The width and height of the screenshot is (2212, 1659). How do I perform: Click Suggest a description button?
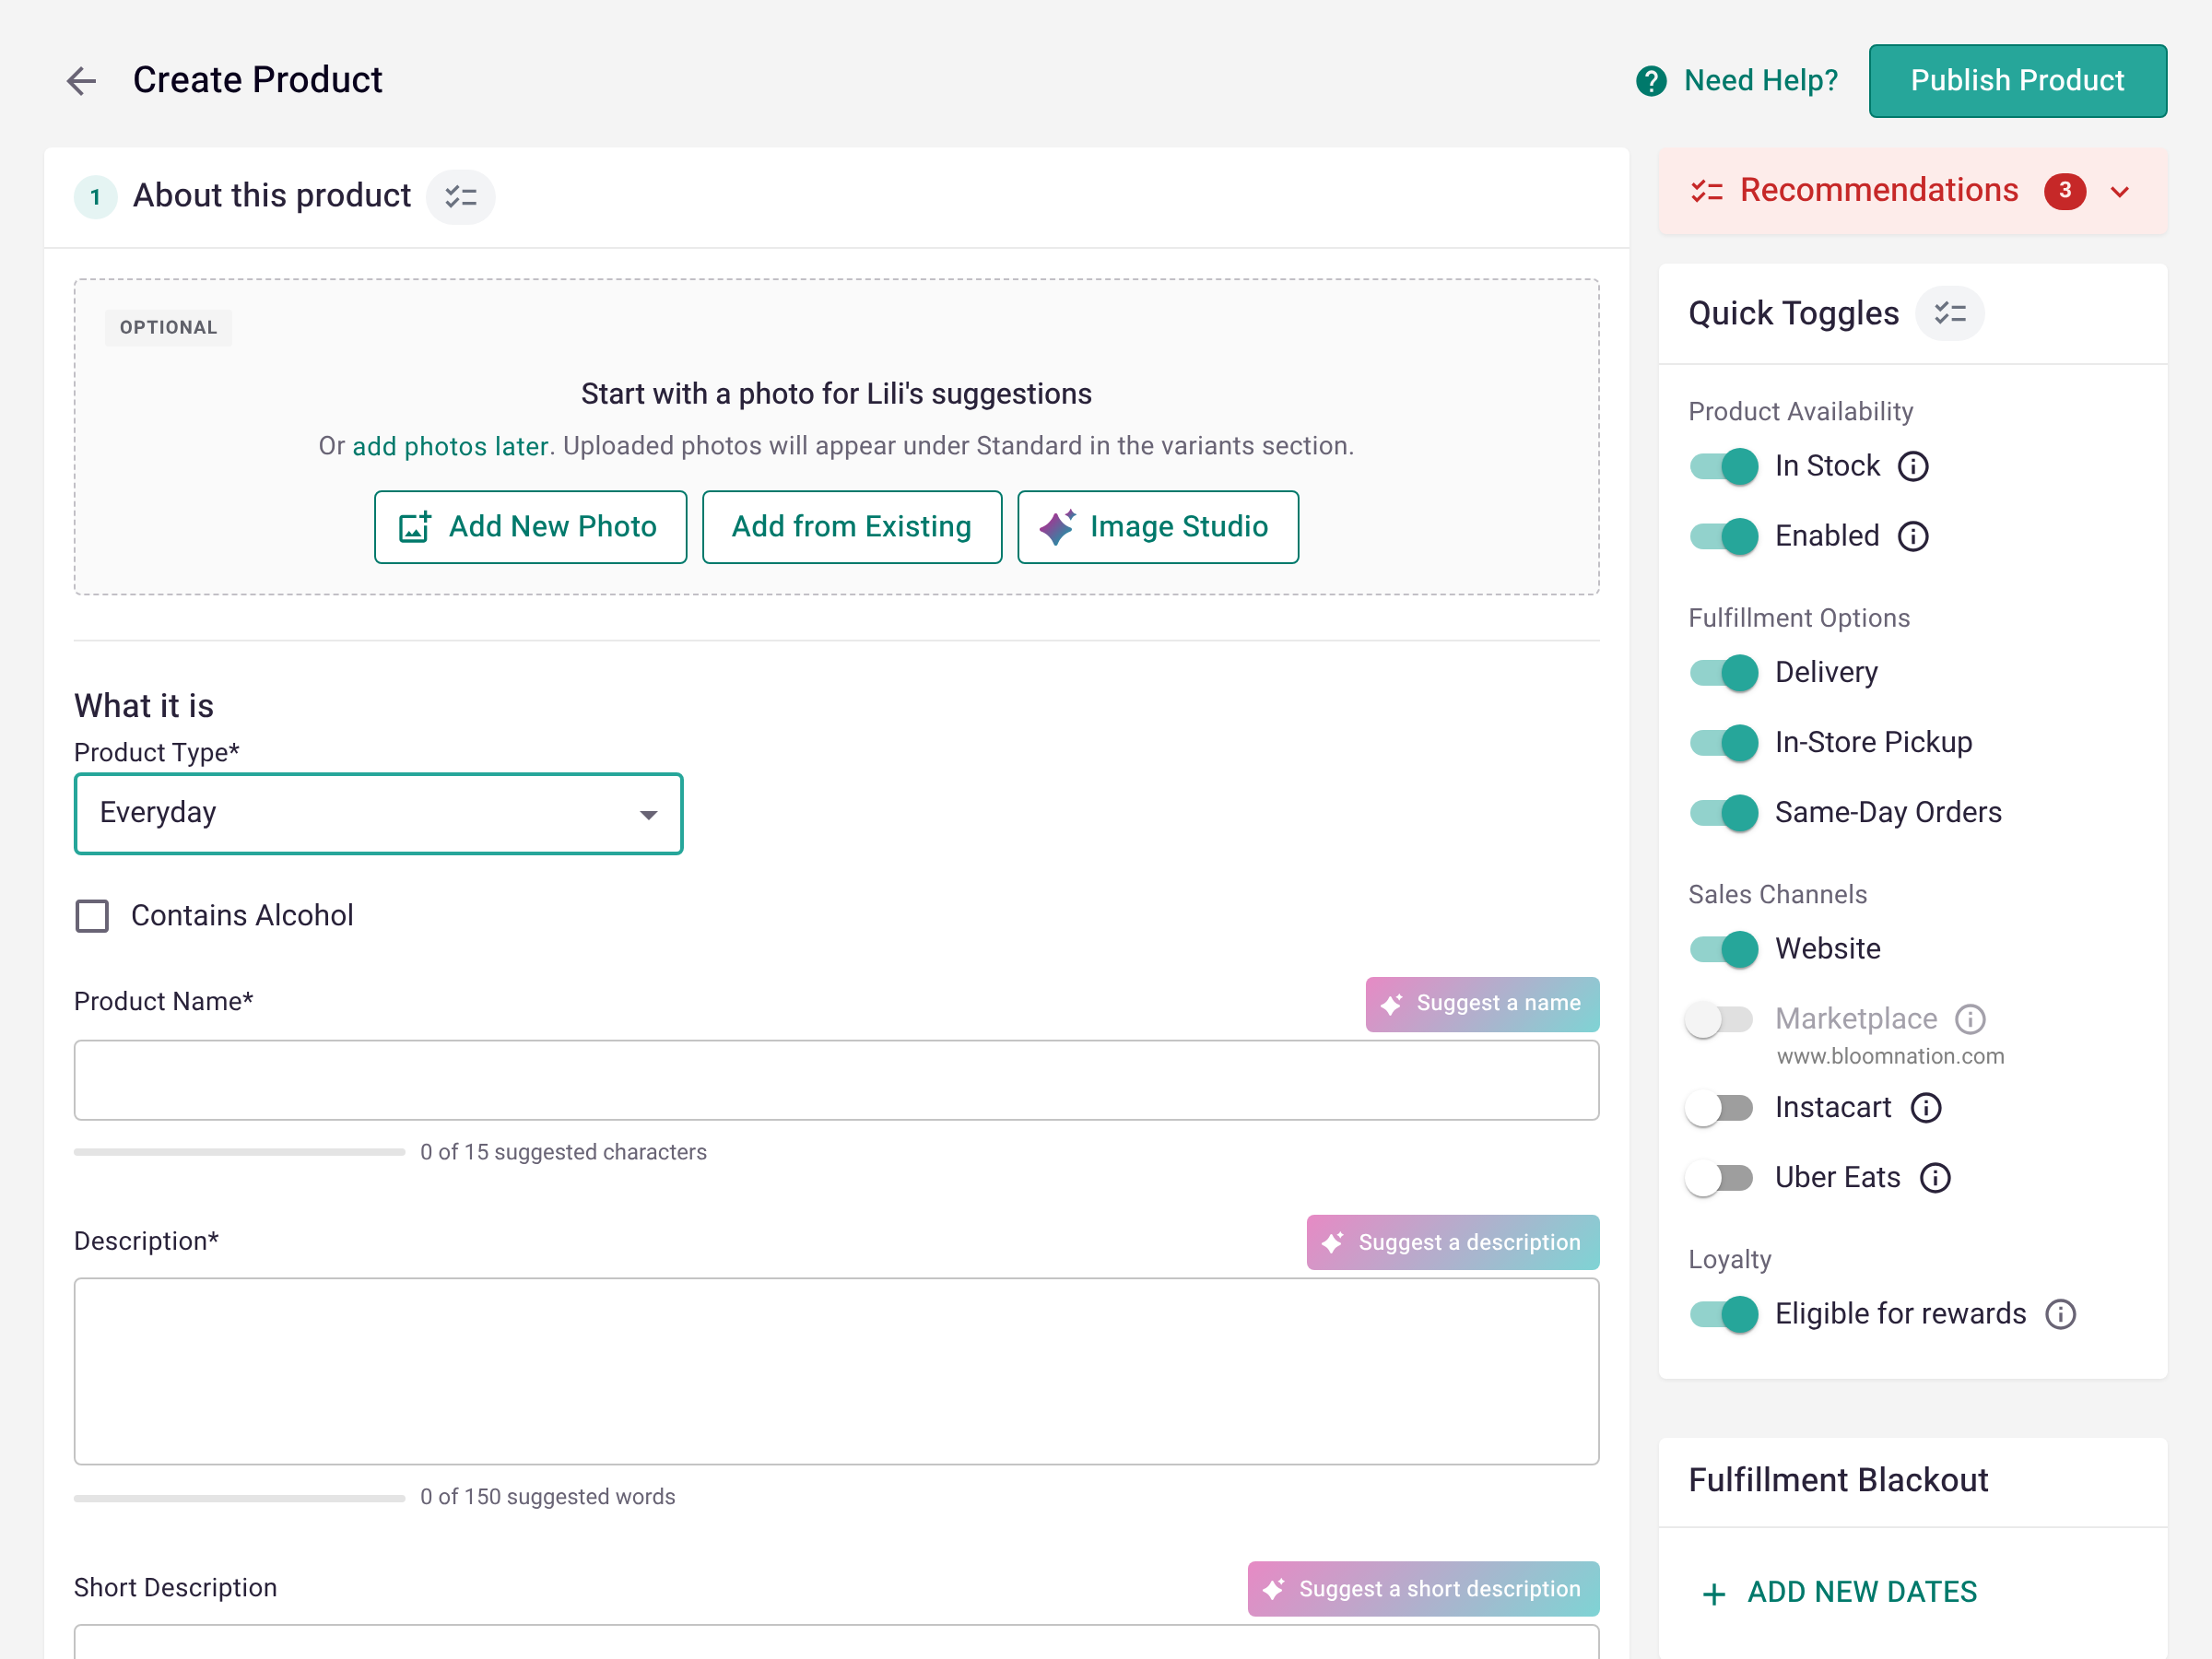[1453, 1243]
